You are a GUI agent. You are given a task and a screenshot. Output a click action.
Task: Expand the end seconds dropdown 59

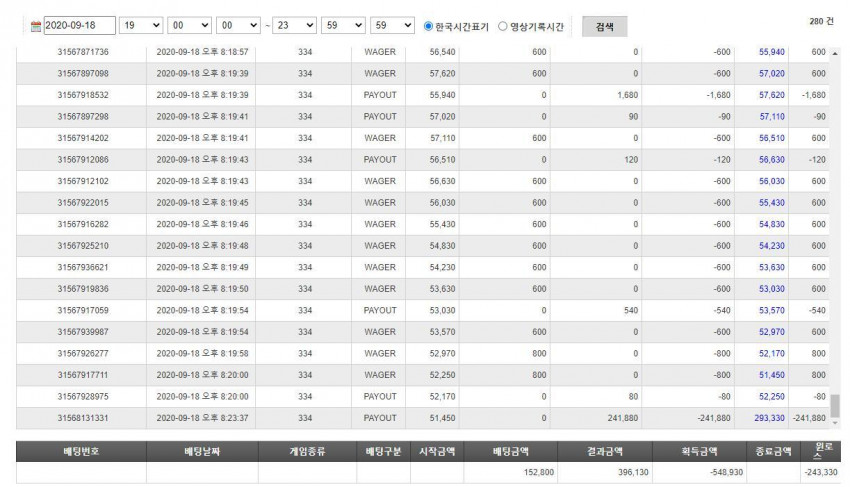pyautogui.click(x=392, y=25)
